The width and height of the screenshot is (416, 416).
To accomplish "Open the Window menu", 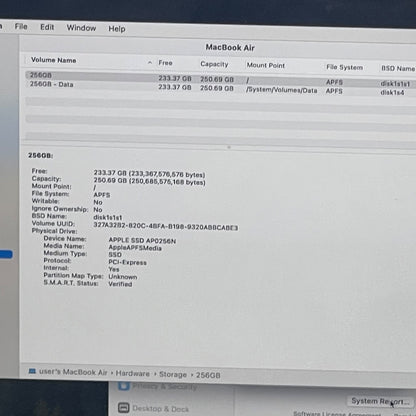I will click(x=81, y=28).
